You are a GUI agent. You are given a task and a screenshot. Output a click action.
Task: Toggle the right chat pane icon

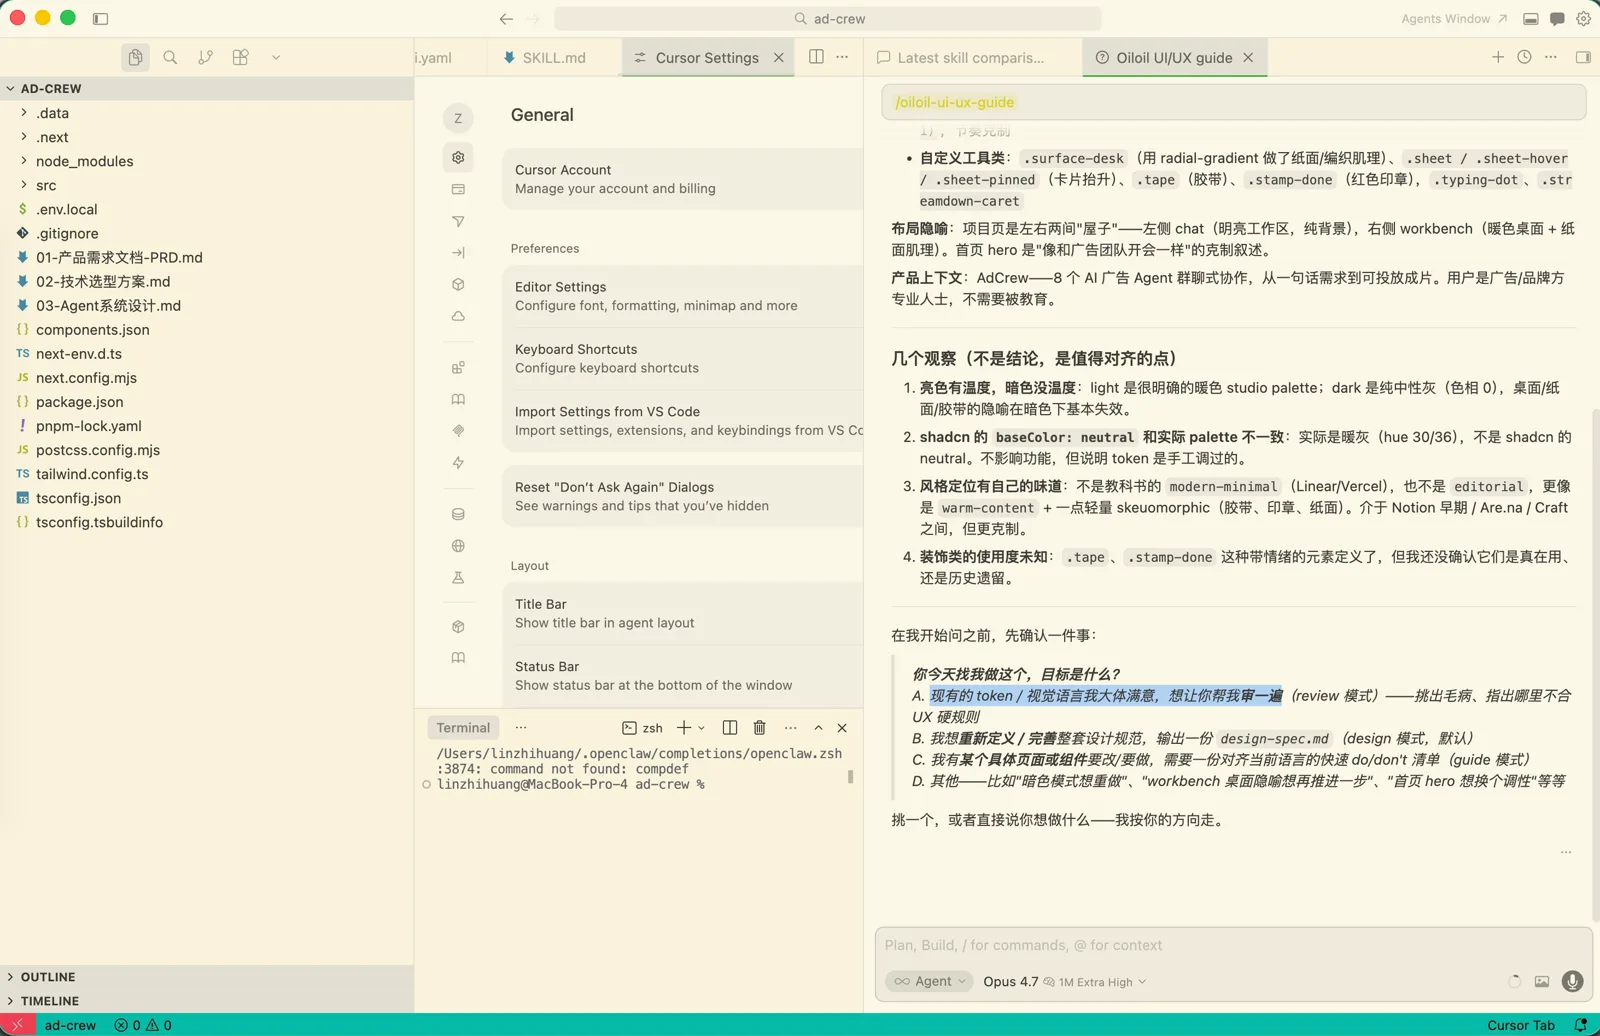[x=1583, y=57]
